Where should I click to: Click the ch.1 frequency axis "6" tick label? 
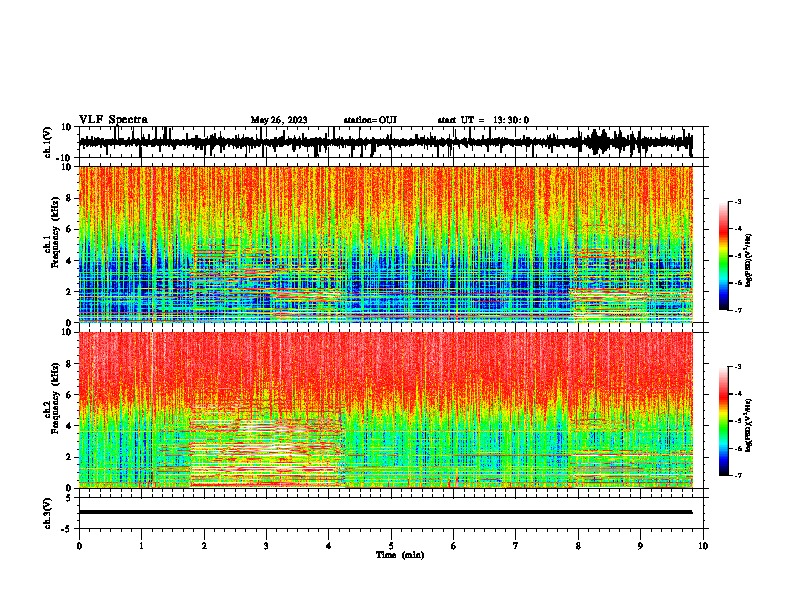pos(70,230)
